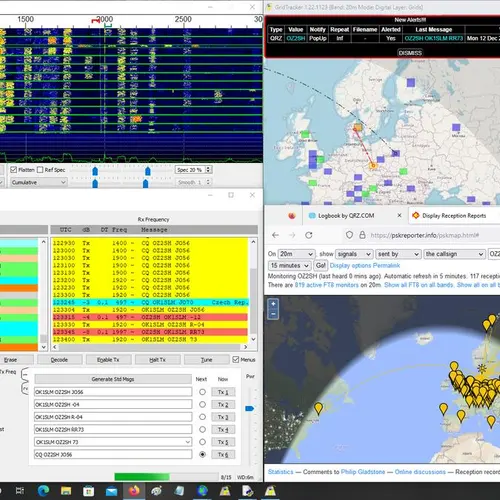This screenshot has width=500, height=500.
Task: Open the Mail app from the taskbar
Action: (111, 491)
